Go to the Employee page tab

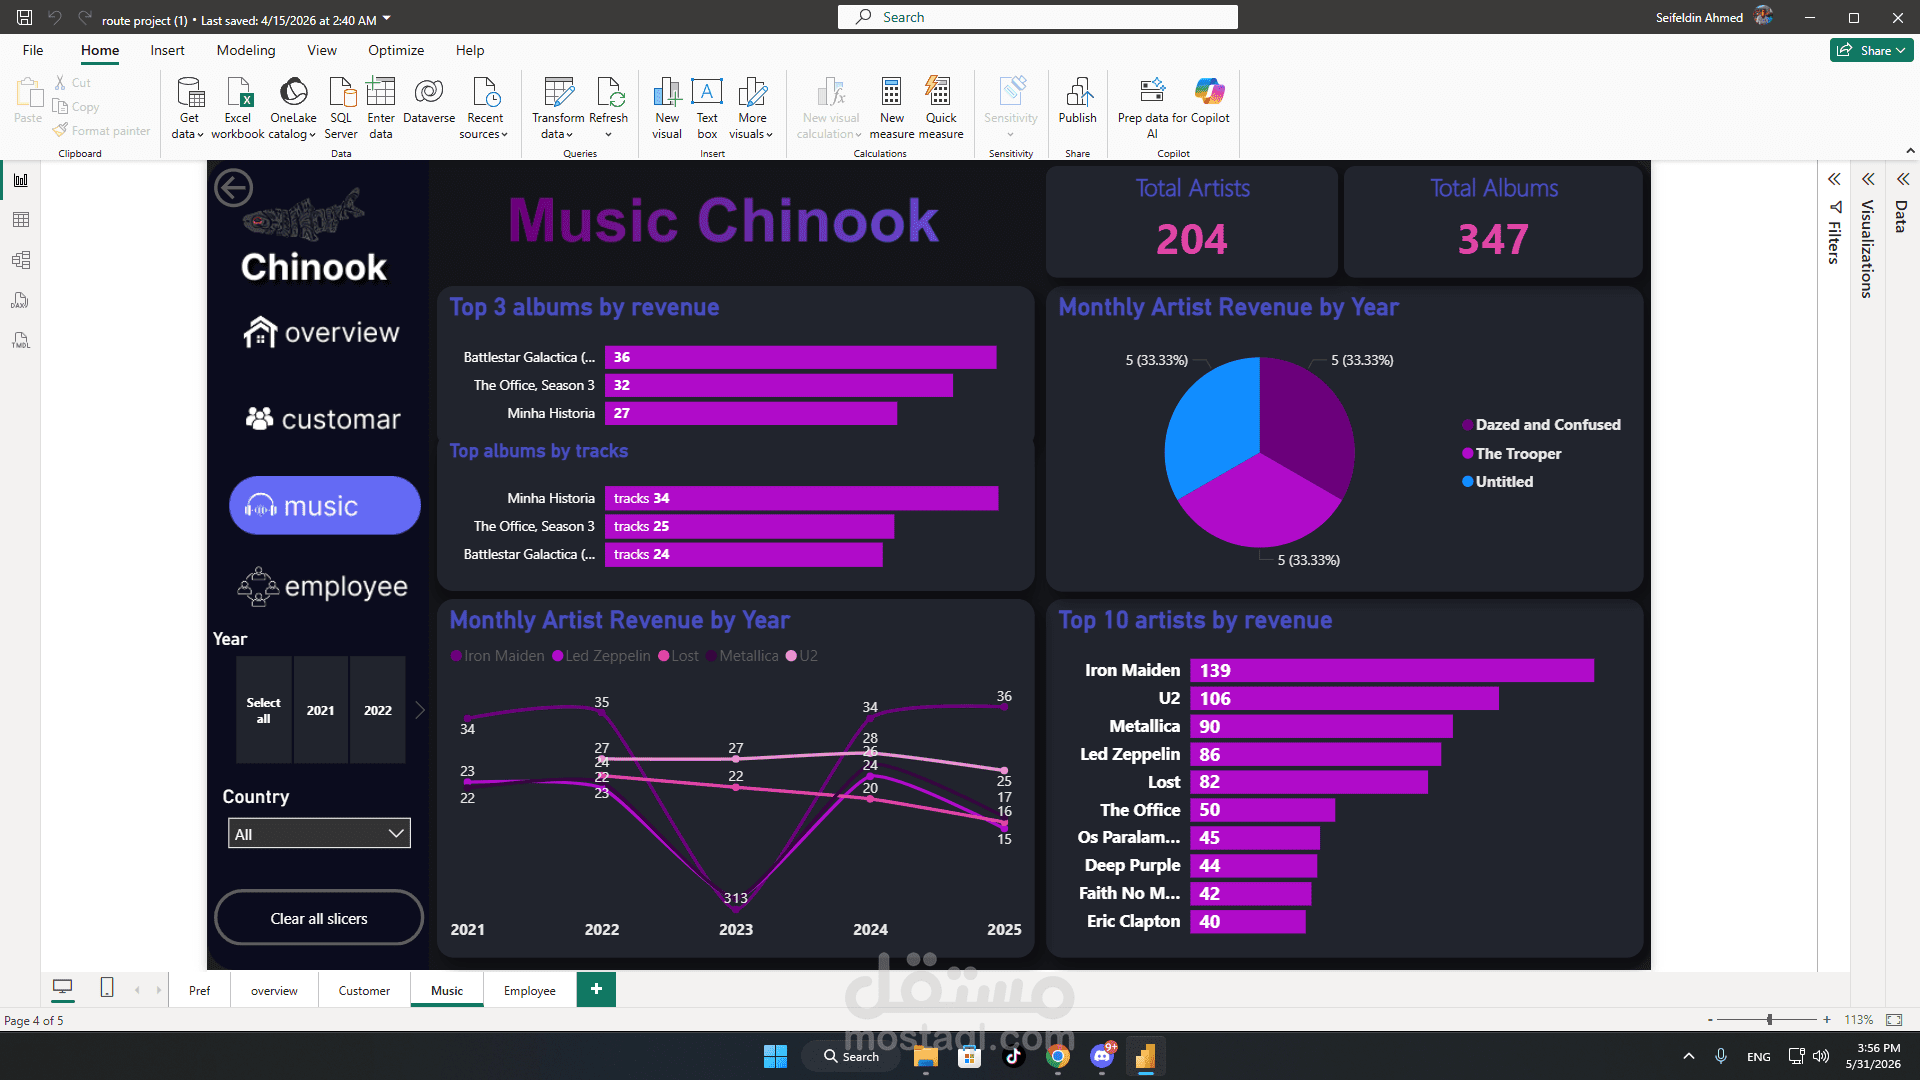click(530, 990)
